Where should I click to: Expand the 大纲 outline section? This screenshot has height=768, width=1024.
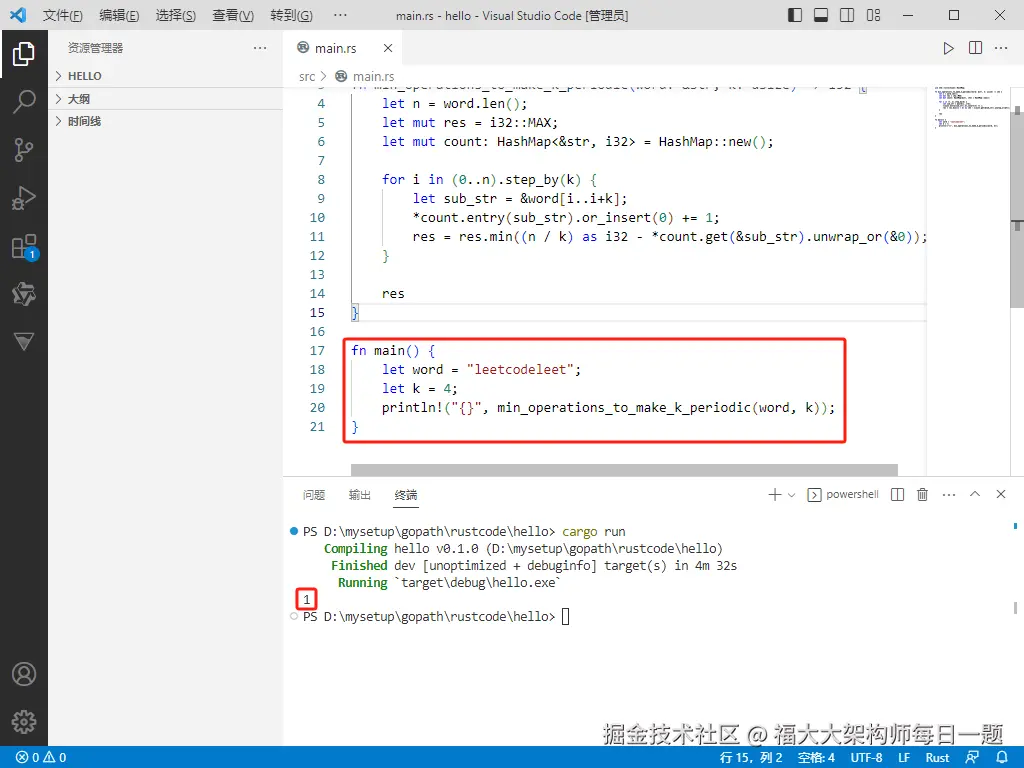point(165,99)
